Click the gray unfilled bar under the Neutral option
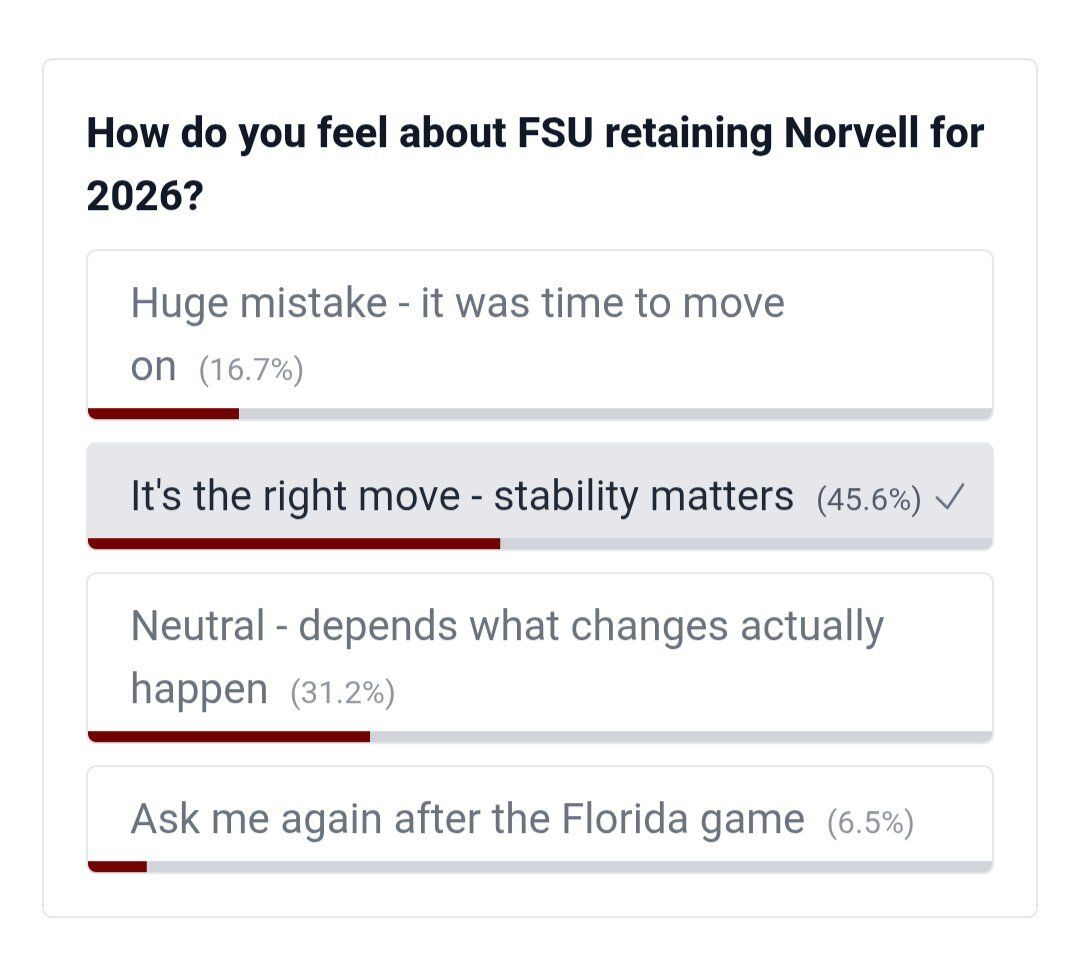This screenshot has height=964, width=1080. pyautogui.click(x=680, y=737)
